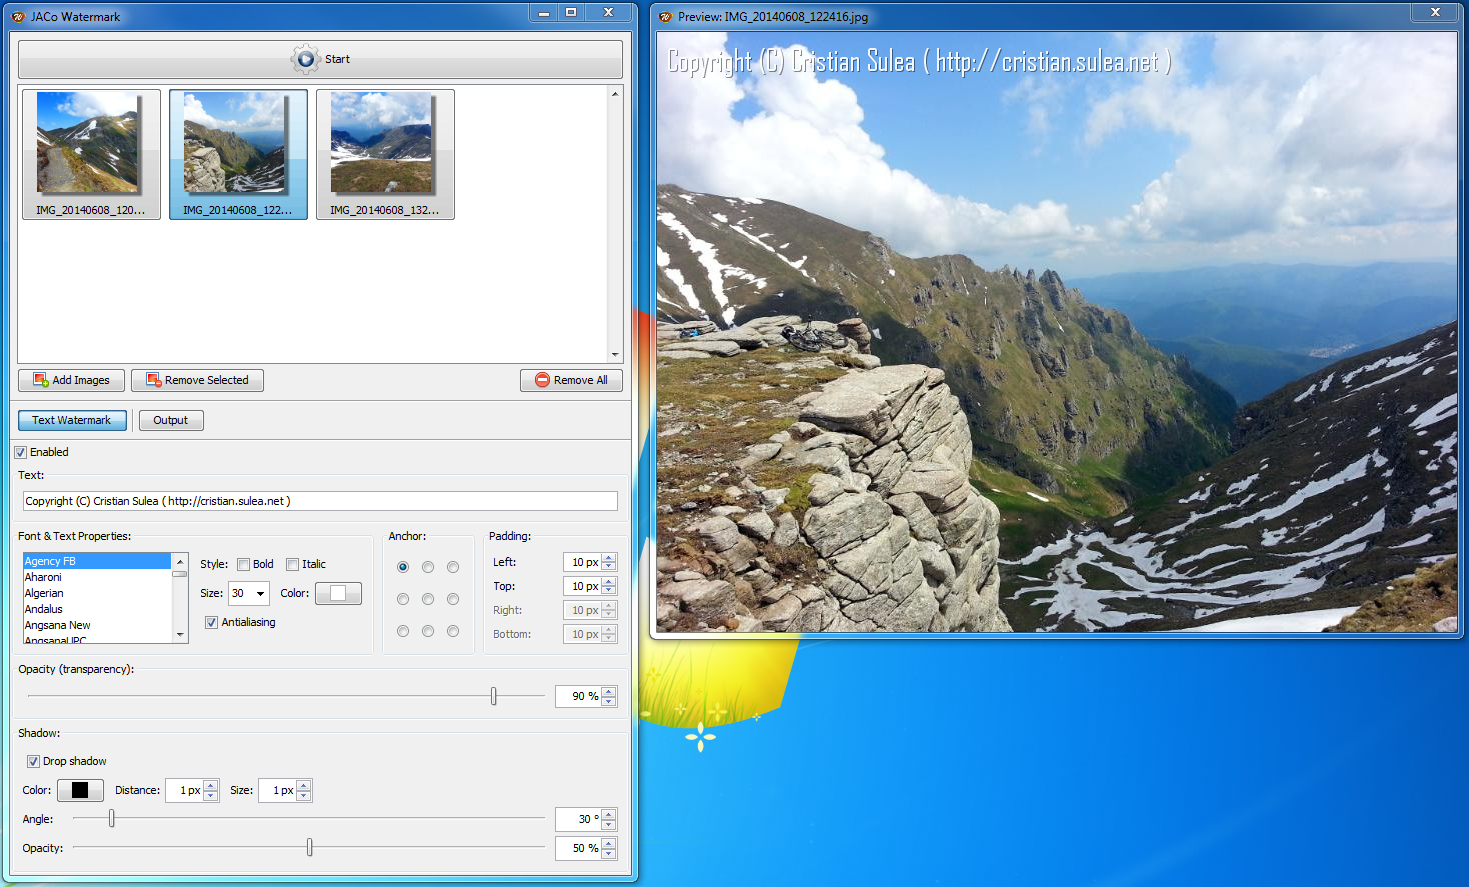The image size is (1469, 887).
Task: Switch to the Output tab
Action: [x=171, y=420]
